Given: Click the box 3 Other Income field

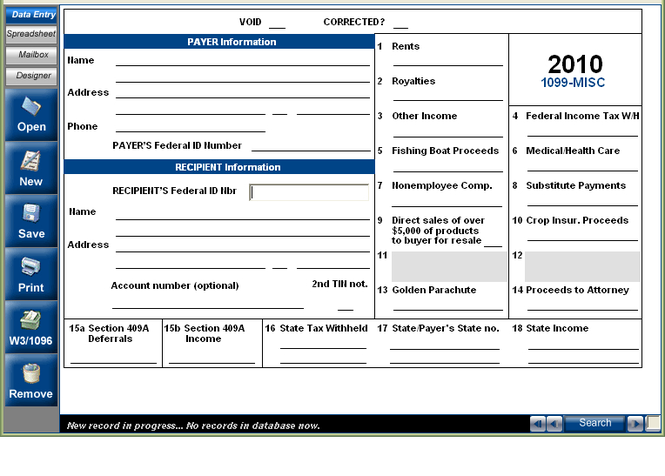Looking at the screenshot, I should tap(448, 132).
